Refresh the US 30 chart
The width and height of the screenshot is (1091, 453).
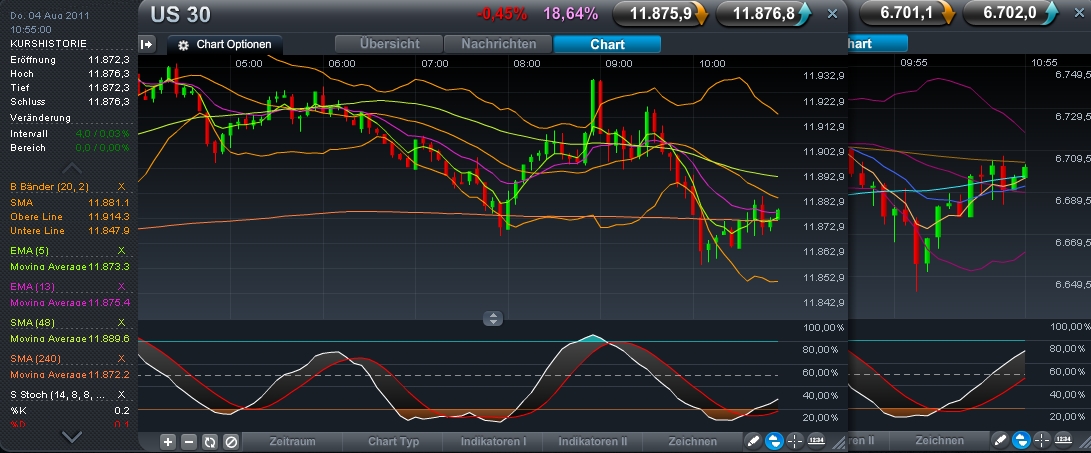click(x=209, y=441)
